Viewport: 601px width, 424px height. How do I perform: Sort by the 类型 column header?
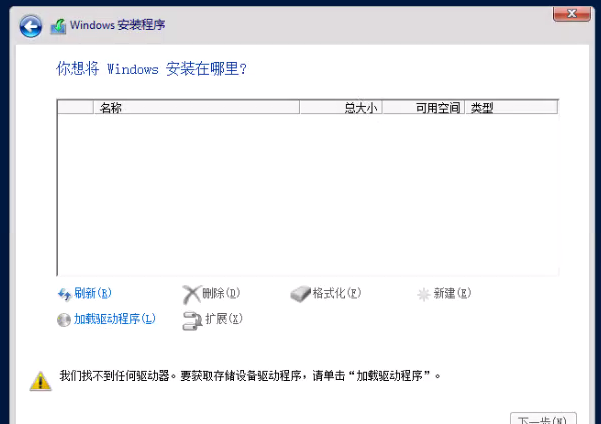click(511, 107)
